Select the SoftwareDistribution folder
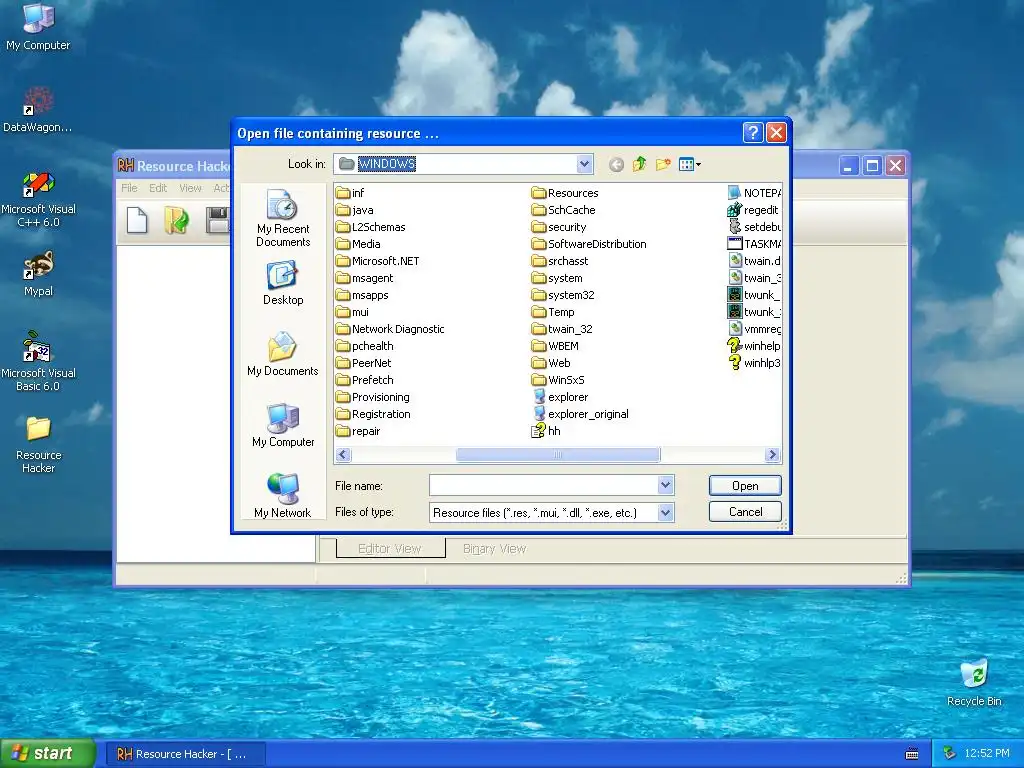Screen dimensions: 1024x768 [589, 244]
